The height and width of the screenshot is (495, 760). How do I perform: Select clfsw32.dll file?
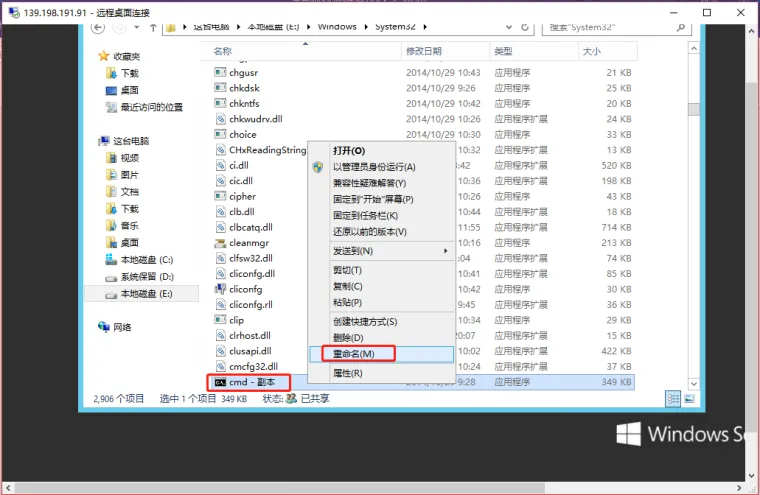coord(243,258)
